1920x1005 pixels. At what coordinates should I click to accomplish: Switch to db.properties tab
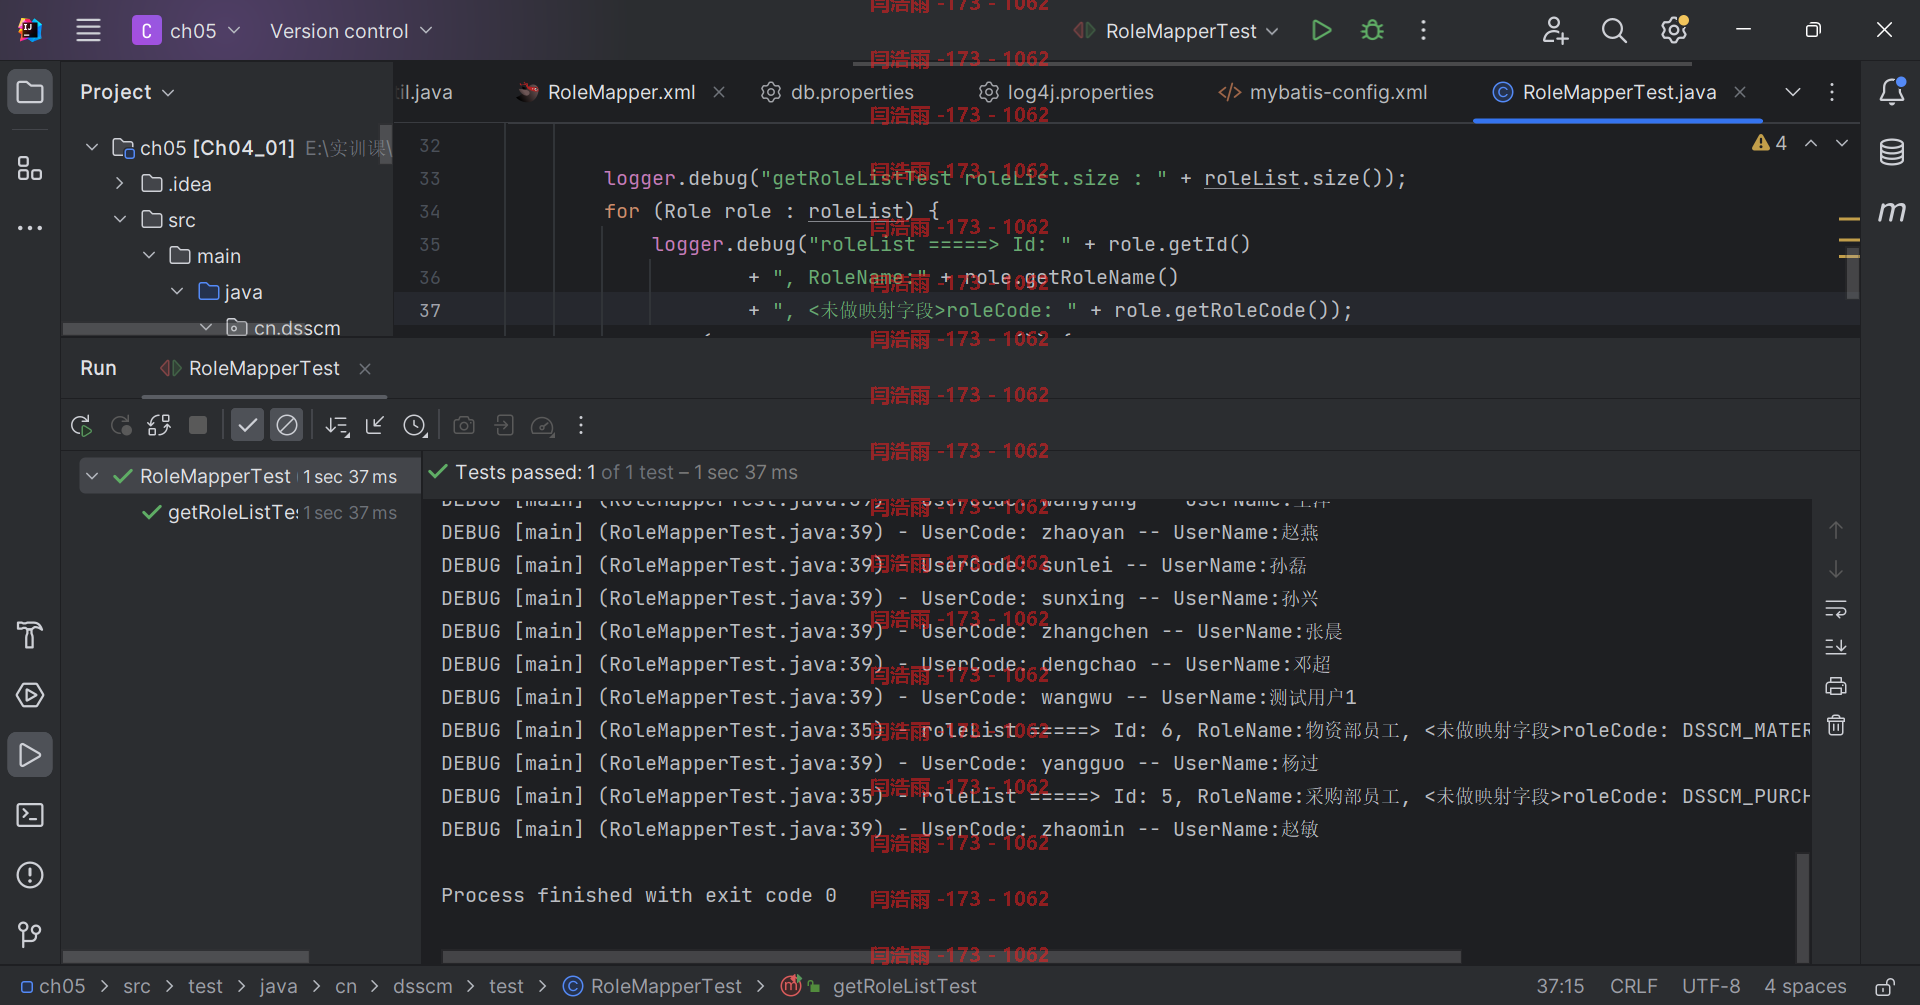tap(837, 92)
